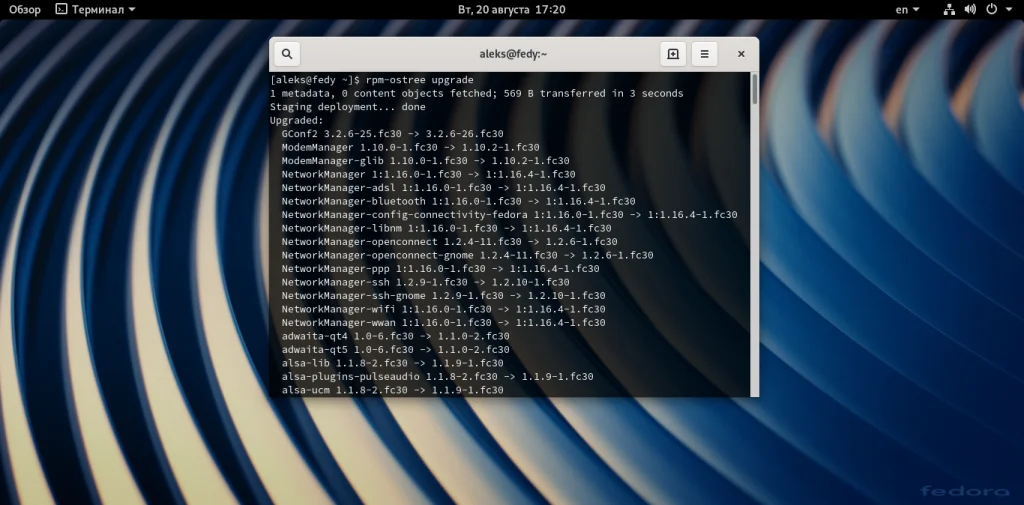Expand the system menu arrow beside power
This screenshot has height=505, width=1024.
pyautogui.click(x=1009, y=10)
